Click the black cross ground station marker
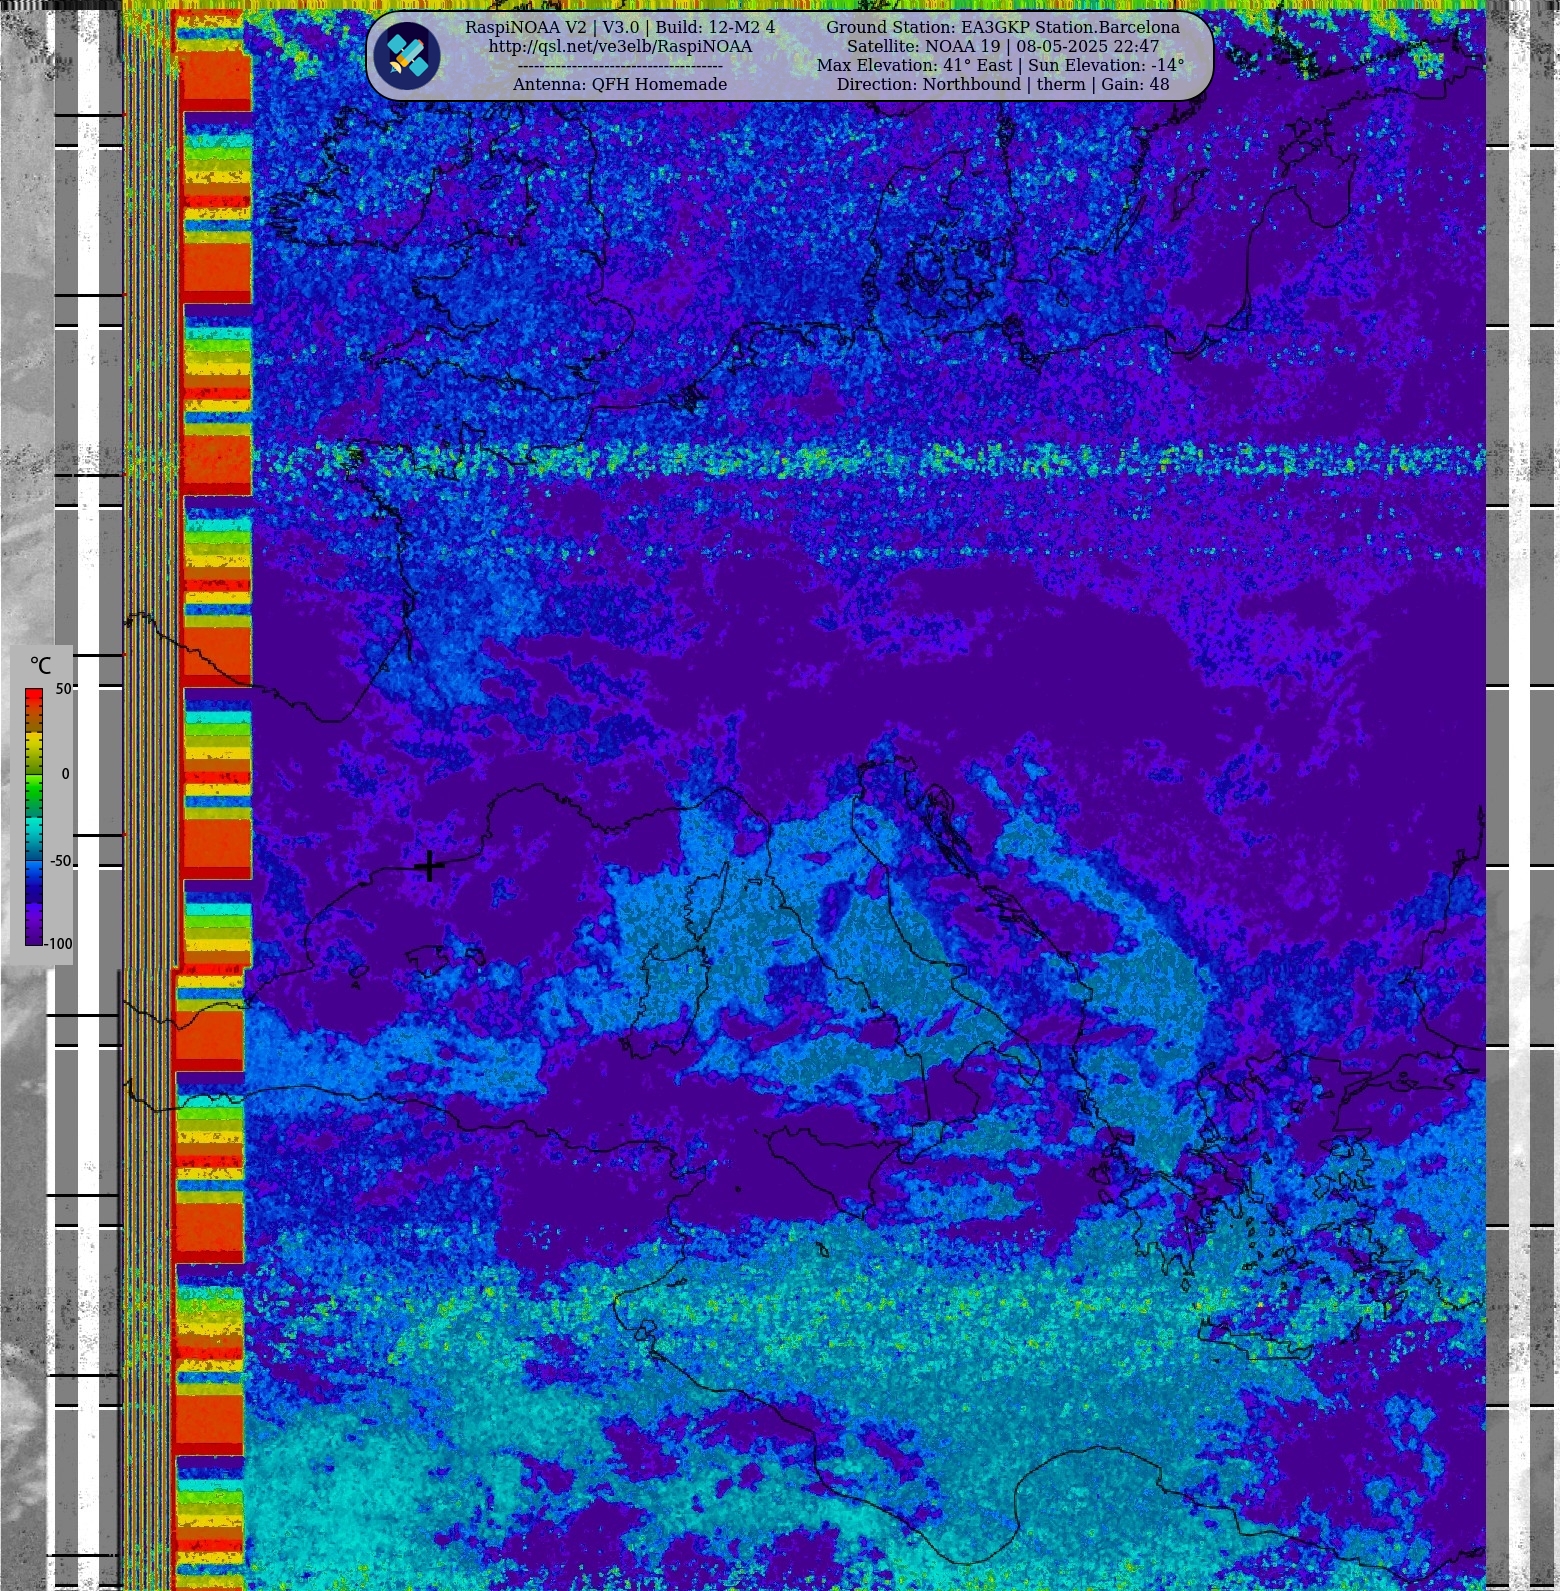 (429, 866)
